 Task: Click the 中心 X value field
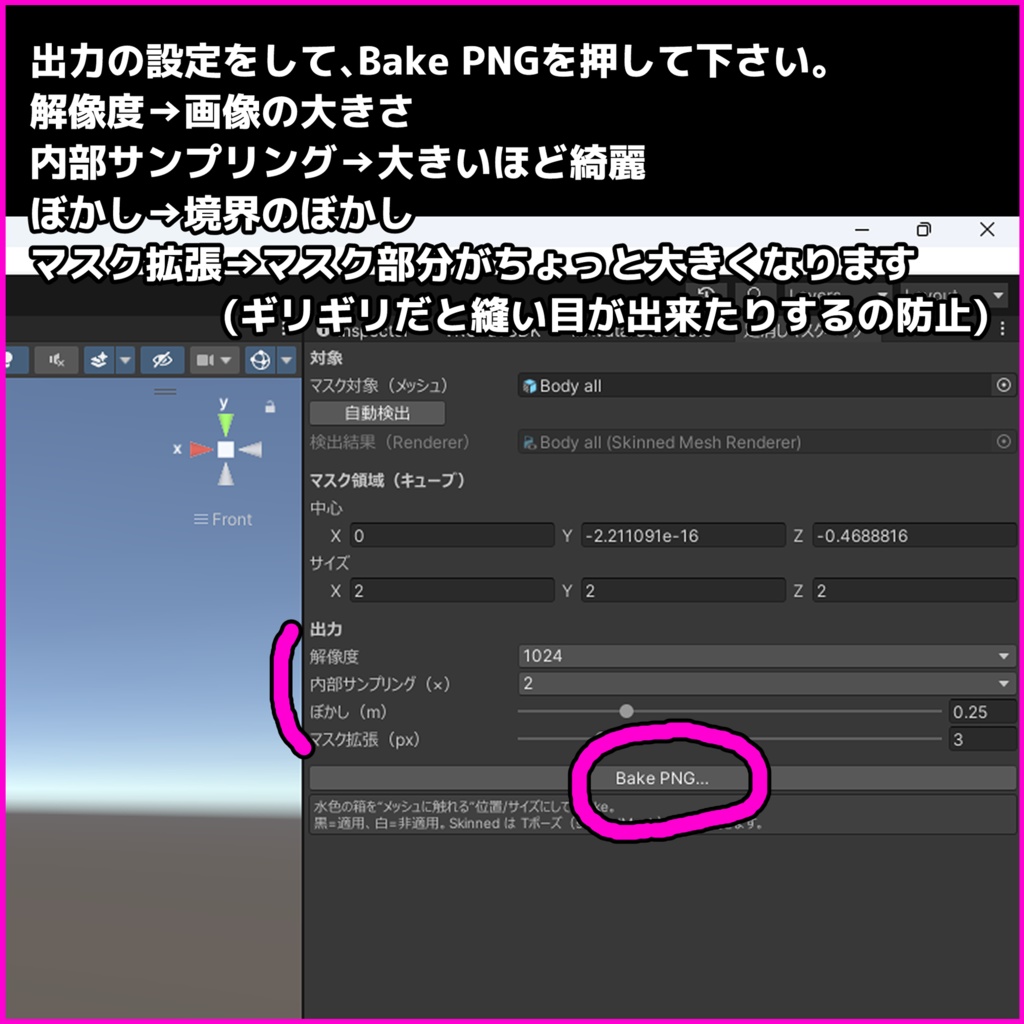tap(452, 536)
